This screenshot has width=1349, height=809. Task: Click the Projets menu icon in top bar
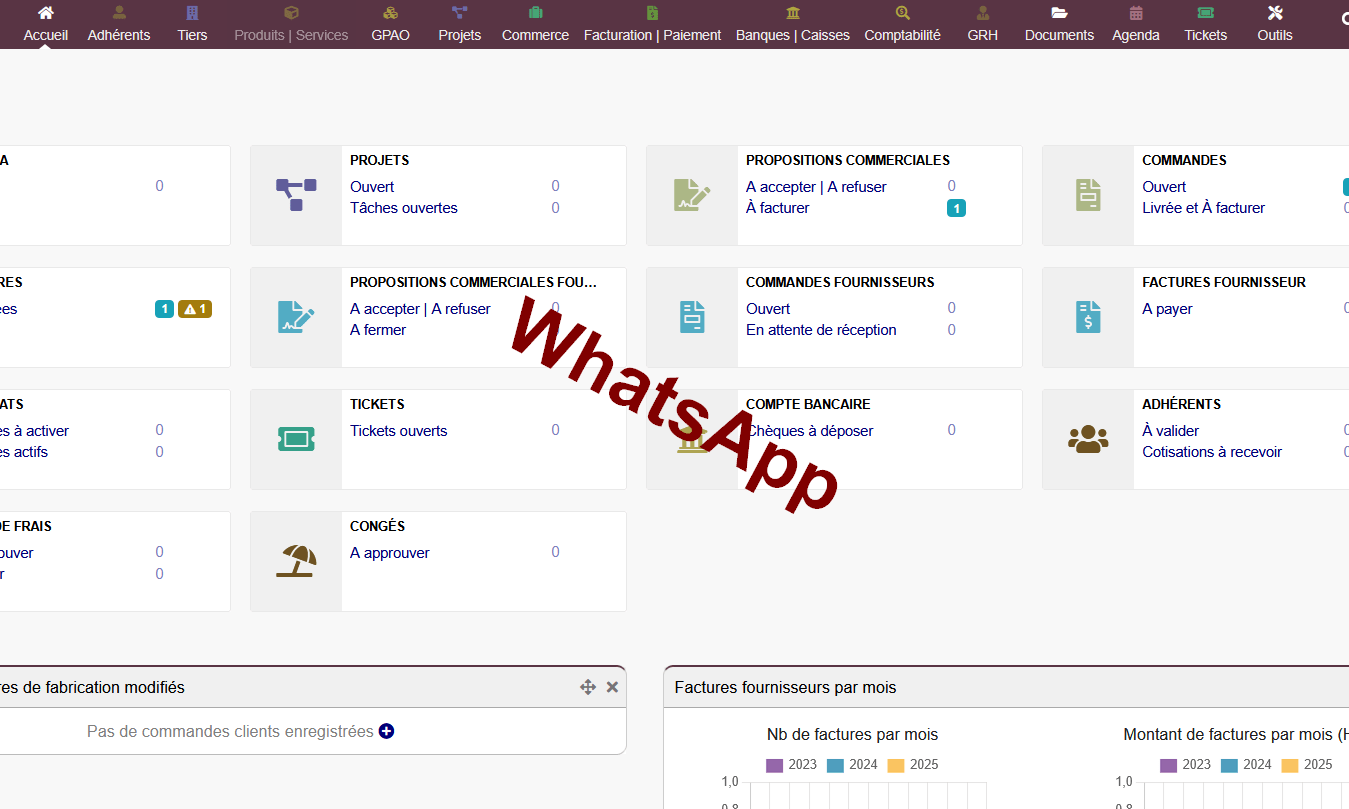460,13
